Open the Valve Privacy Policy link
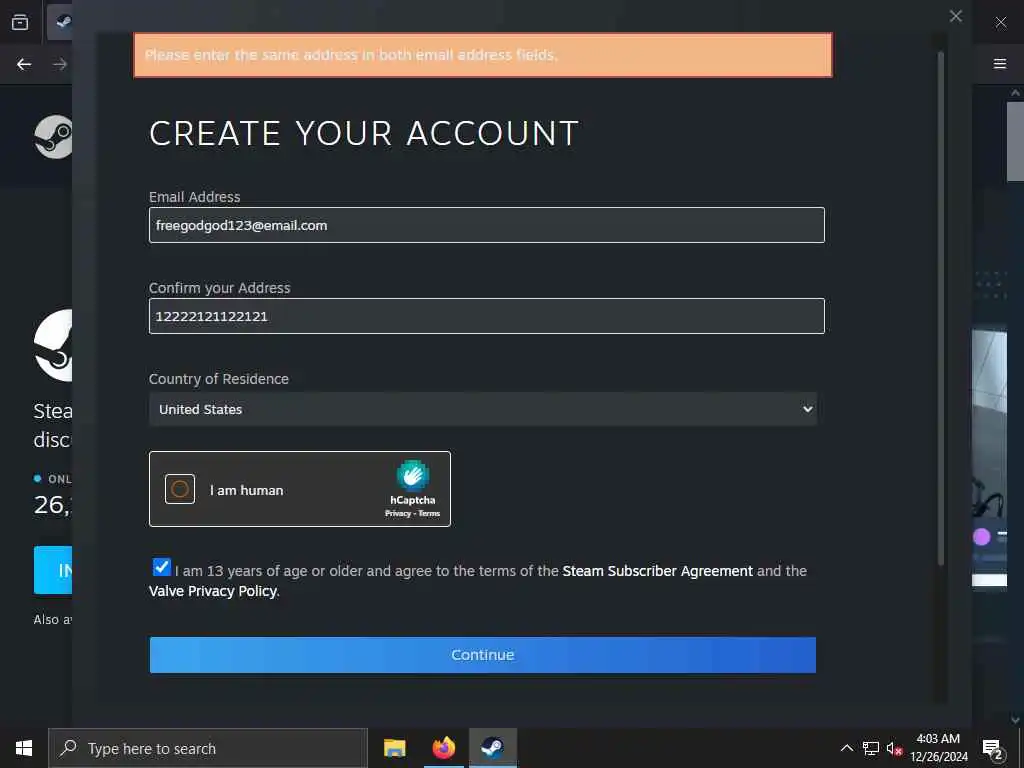The width and height of the screenshot is (1024, 768). 213,591
